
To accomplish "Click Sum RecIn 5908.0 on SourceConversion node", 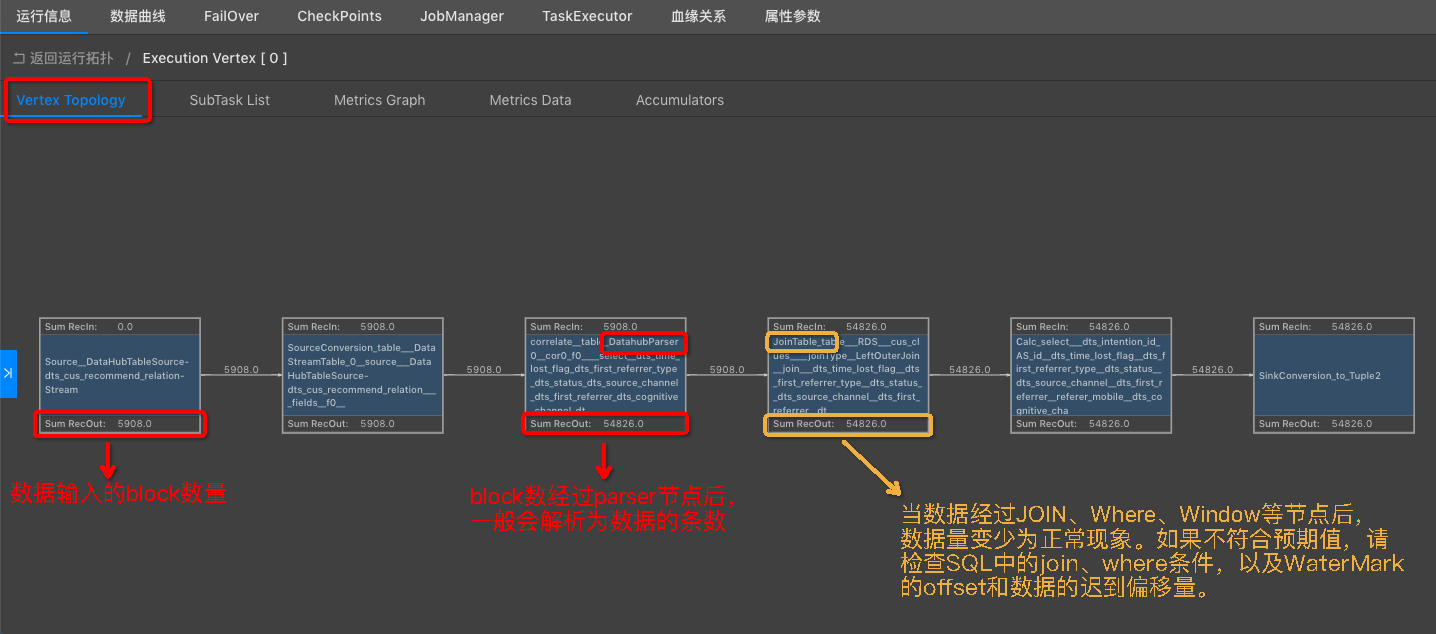I will (363, 326).
